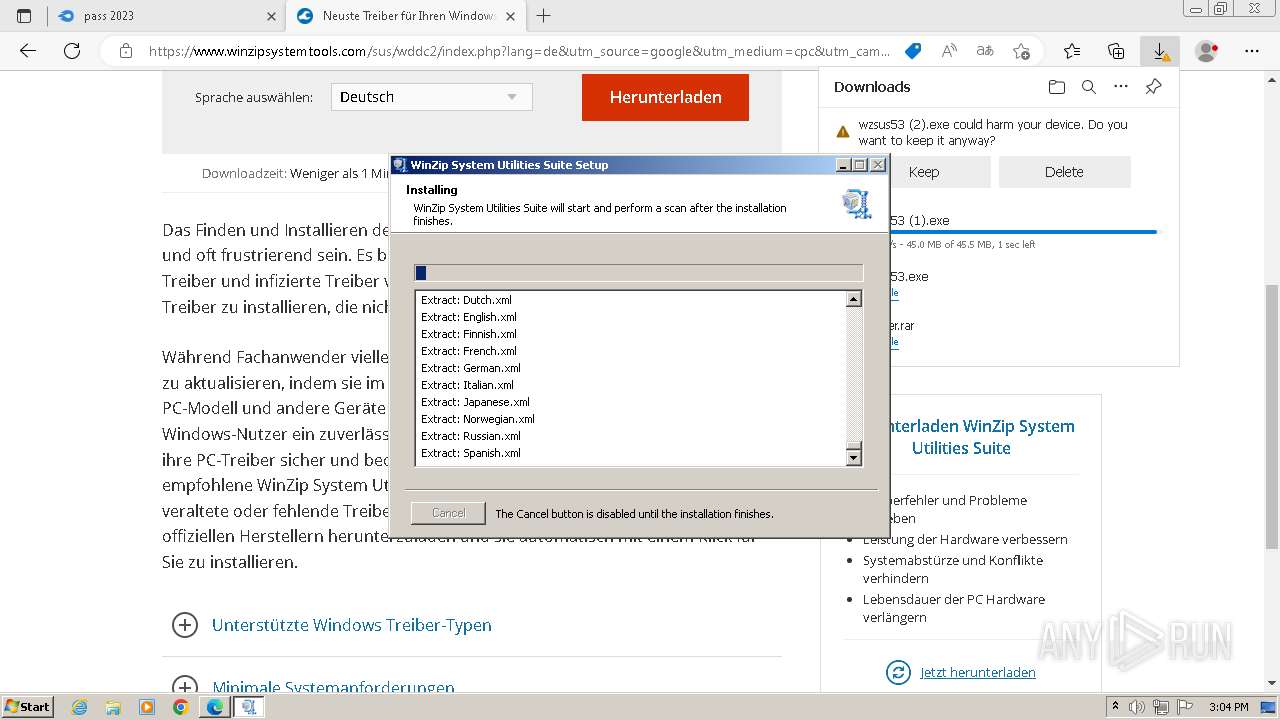This screenshot has height=720, width=1280.
Task: Click the installer package icon in setup header
Action: pos(856,203)
